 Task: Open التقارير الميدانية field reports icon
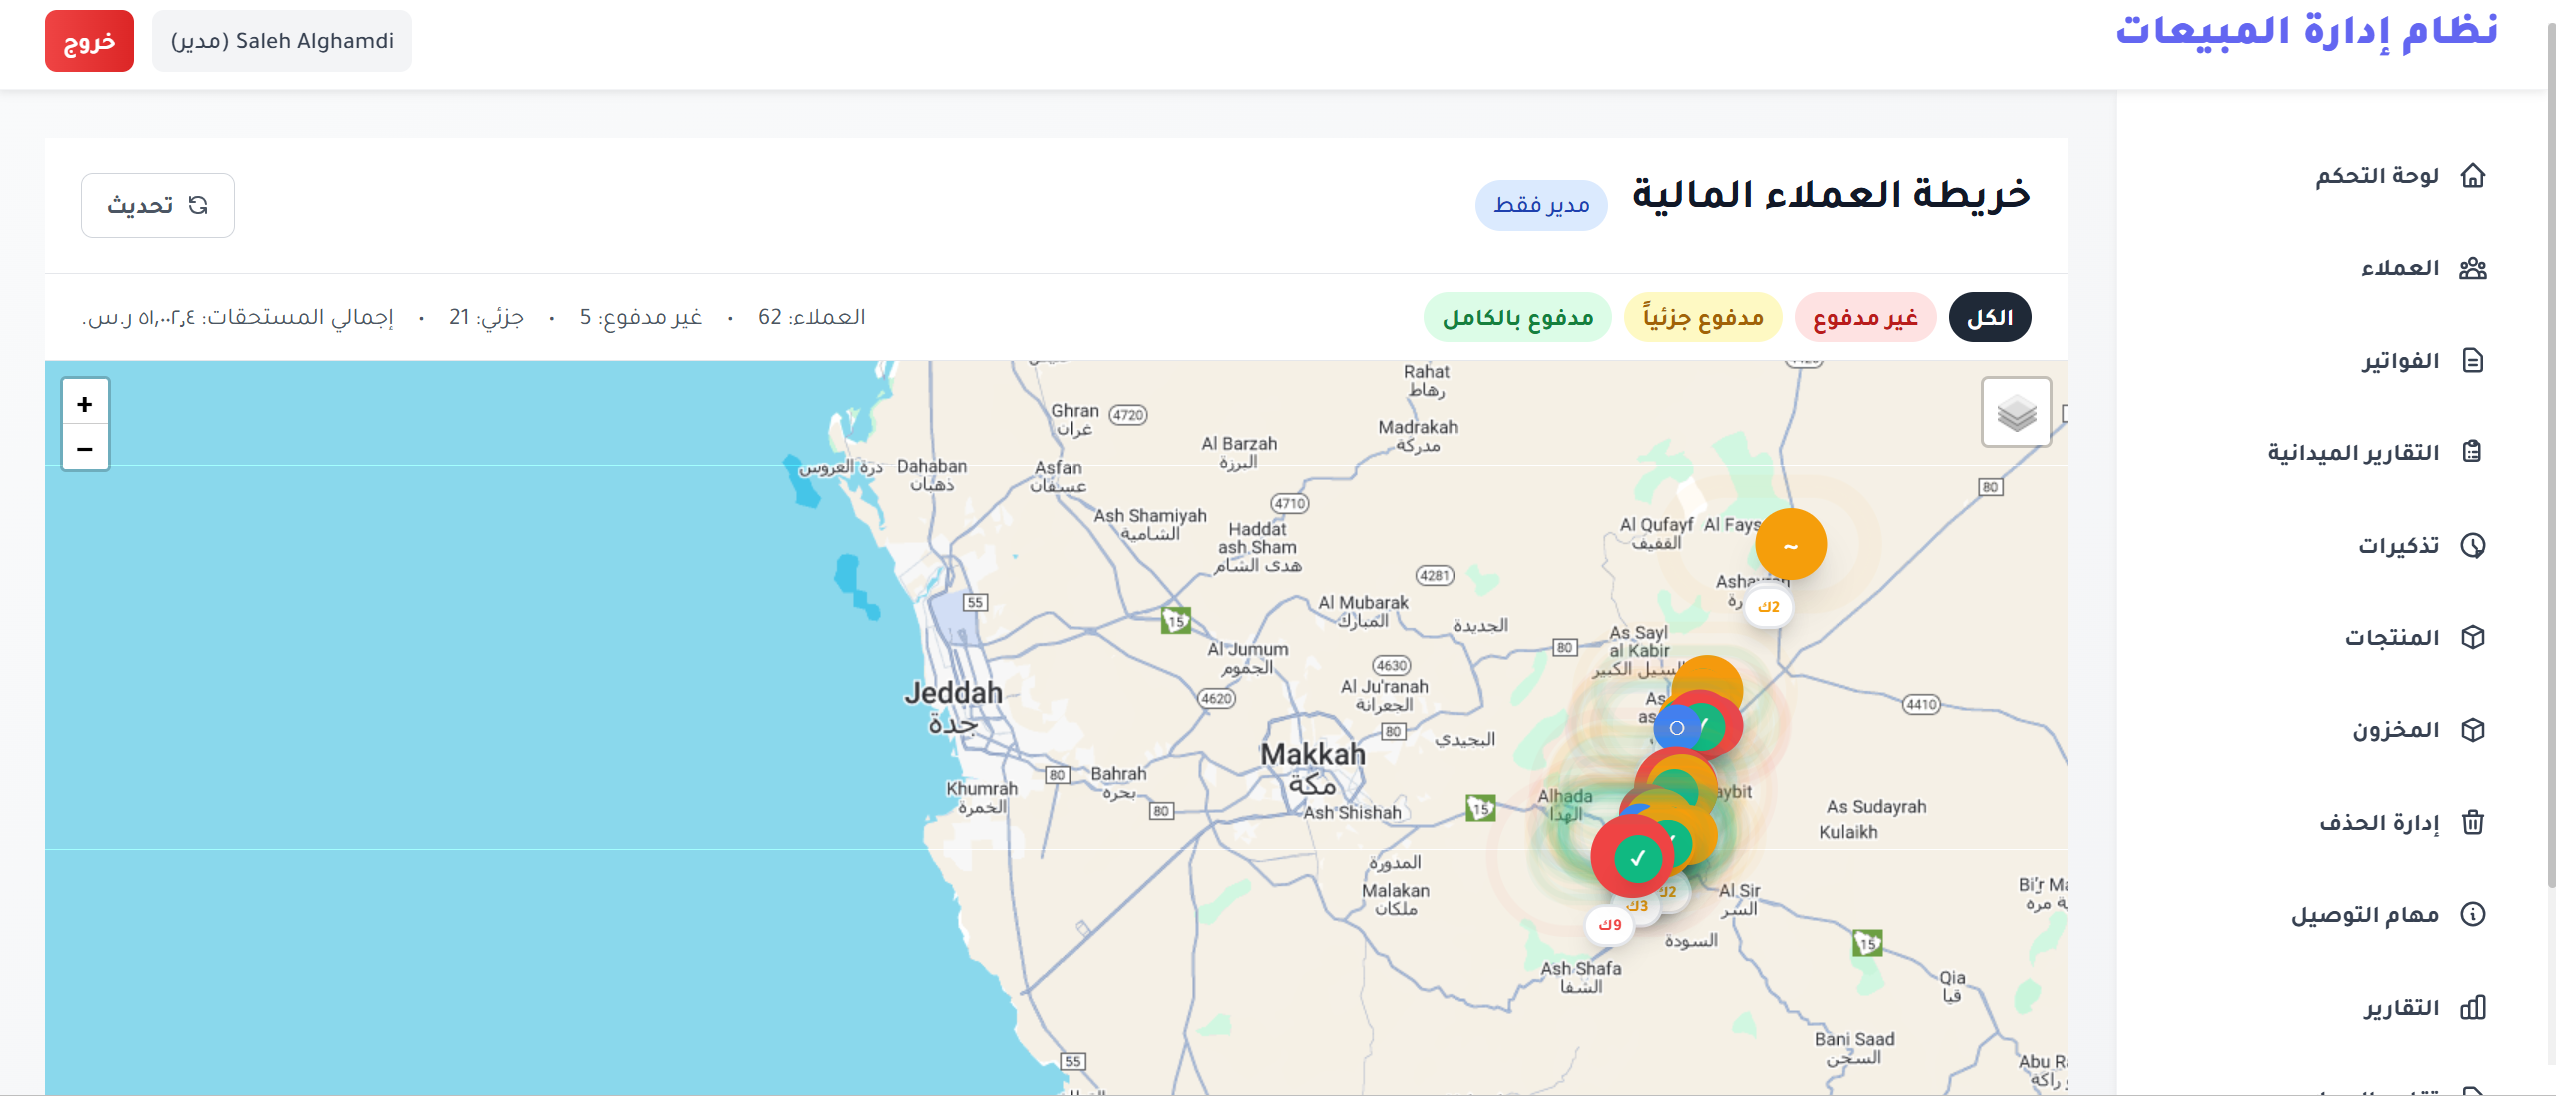[2473, 452]
